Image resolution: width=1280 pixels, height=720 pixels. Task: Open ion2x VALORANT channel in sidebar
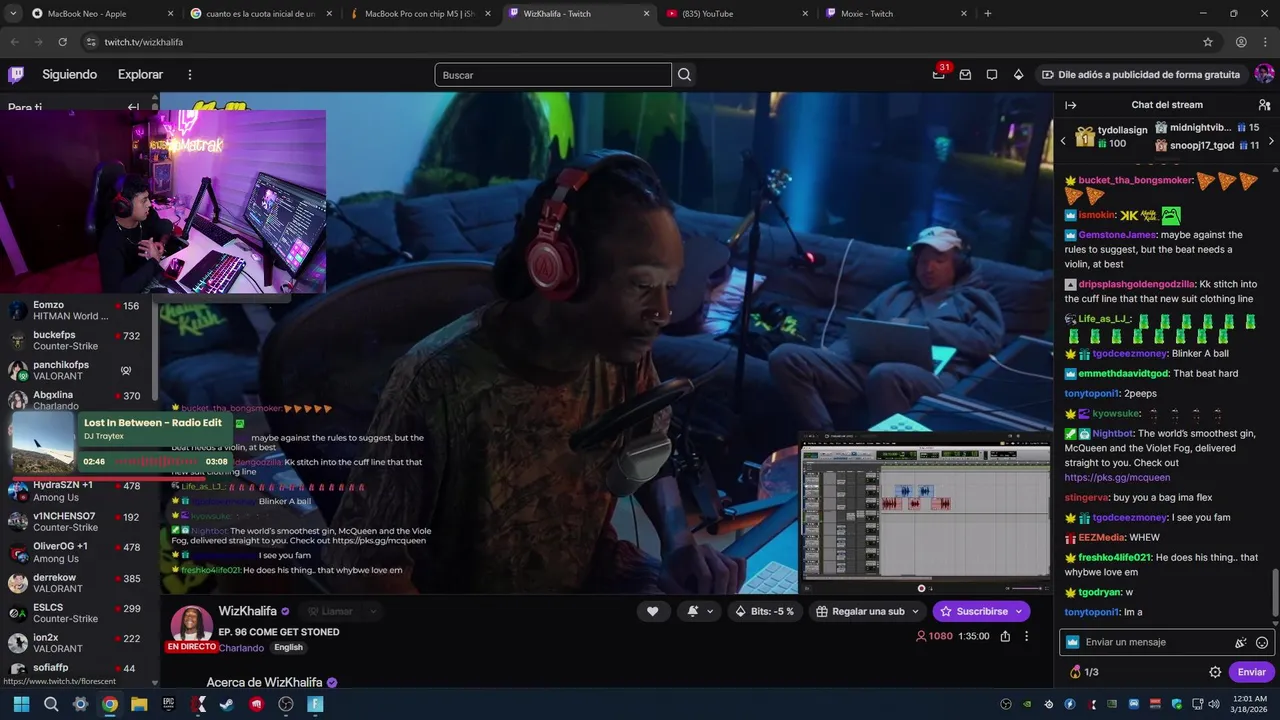77,642
